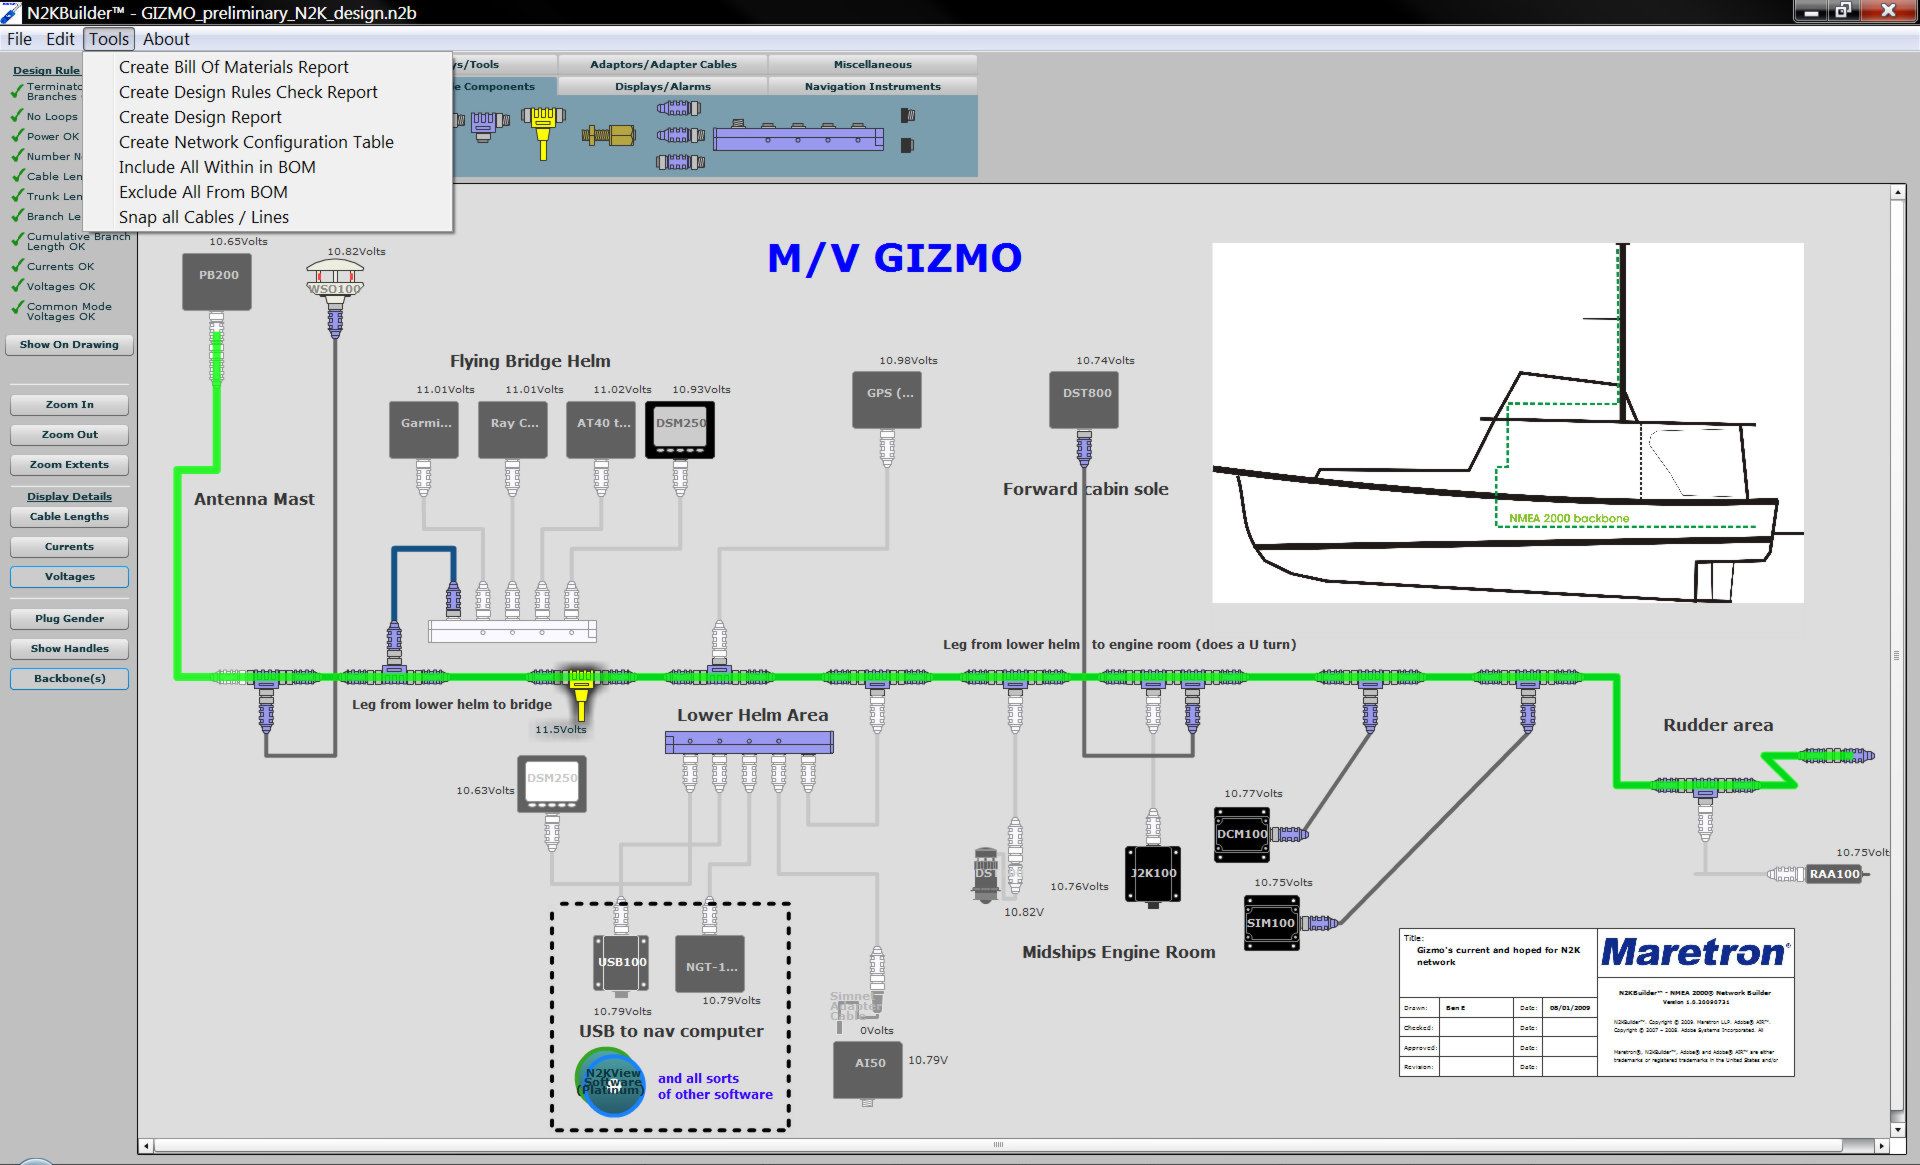The image size is (1920, 1165).
Task: Switch to Displays/Alarms tab
Action: point(663,86)
